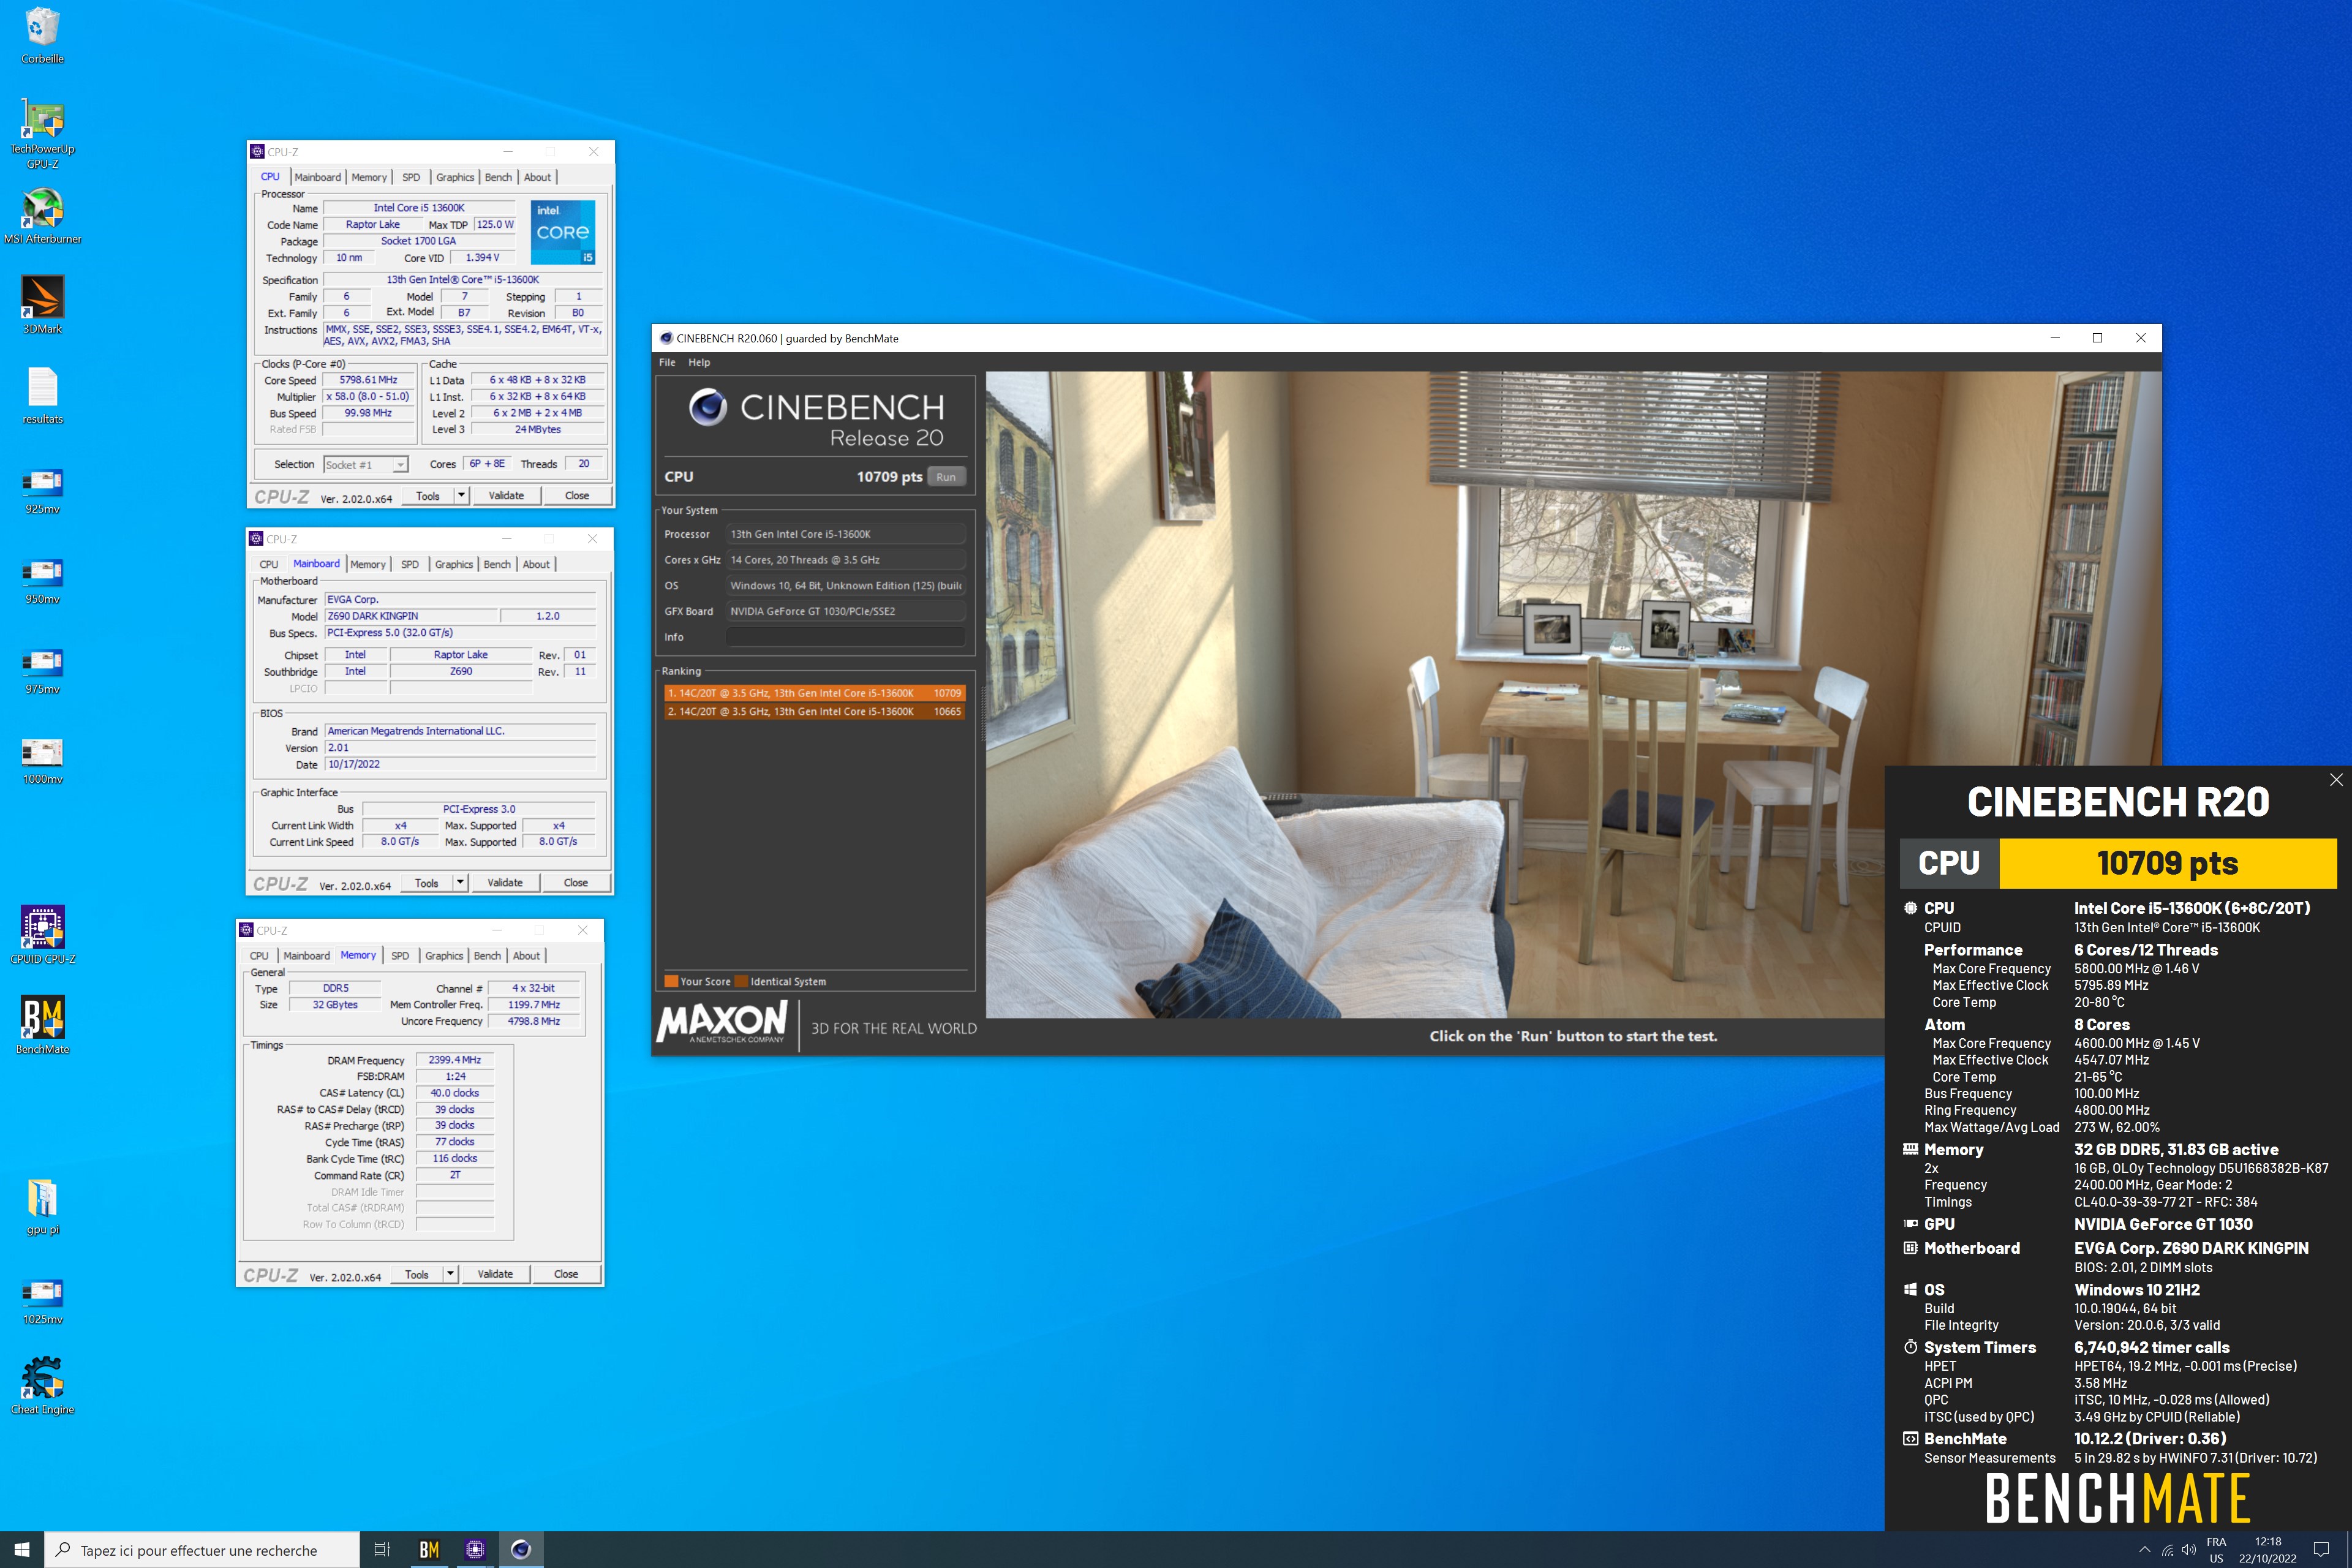Viewport: 2352px width, 1568px height.
Task: Show hidden system tray icons
Action: pos(2144,1550)
